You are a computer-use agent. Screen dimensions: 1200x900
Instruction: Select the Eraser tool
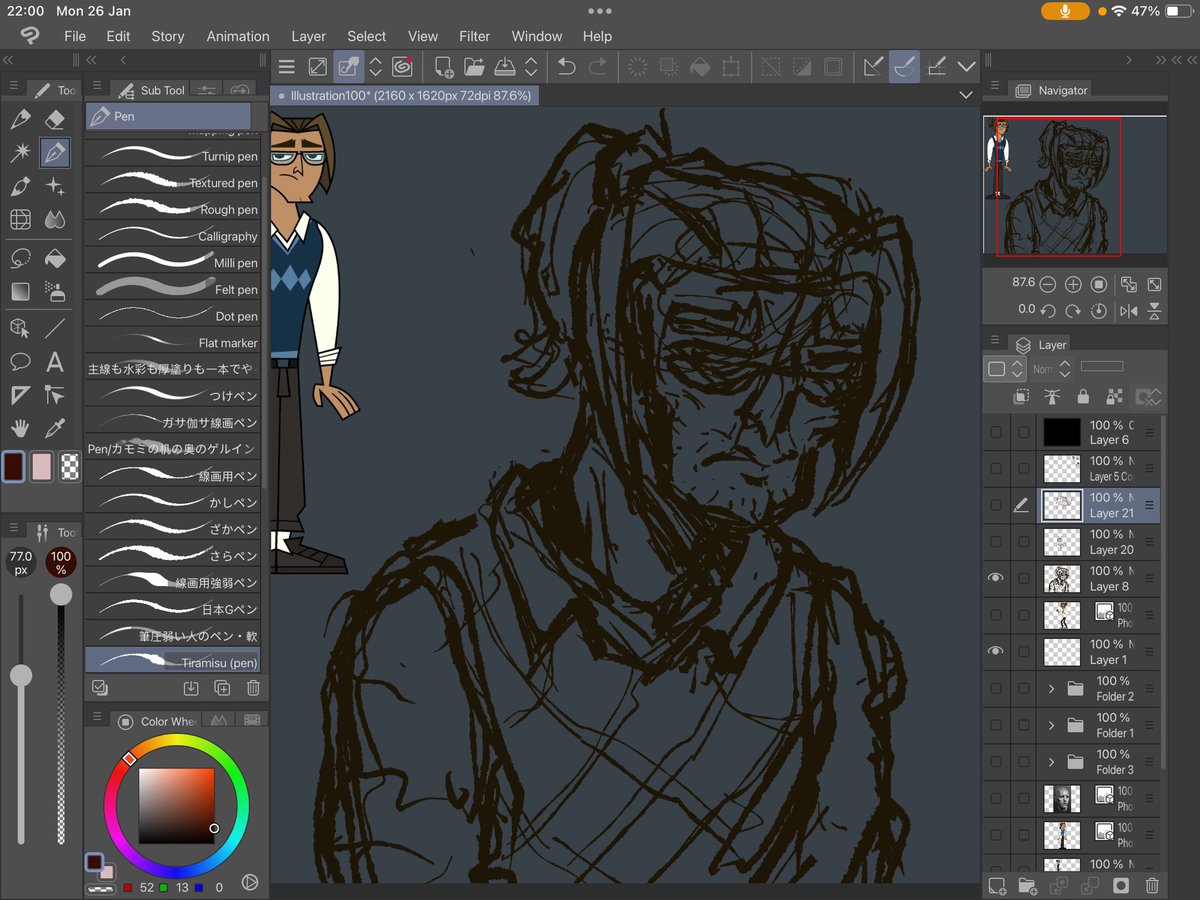[x=55, y=120]
